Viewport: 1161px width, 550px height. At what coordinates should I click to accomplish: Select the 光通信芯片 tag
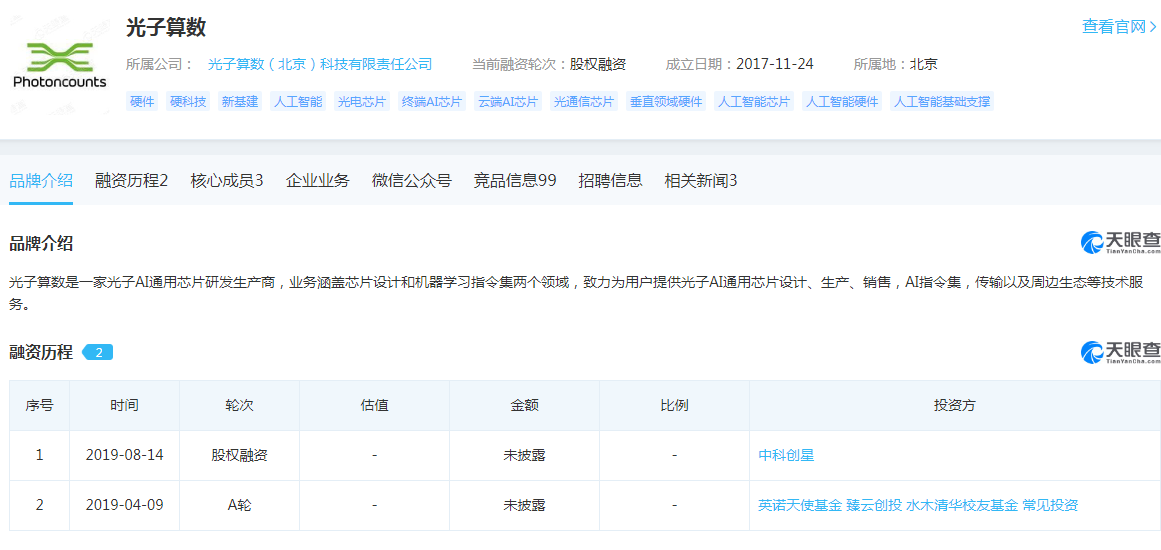click(x=584, y=102)
